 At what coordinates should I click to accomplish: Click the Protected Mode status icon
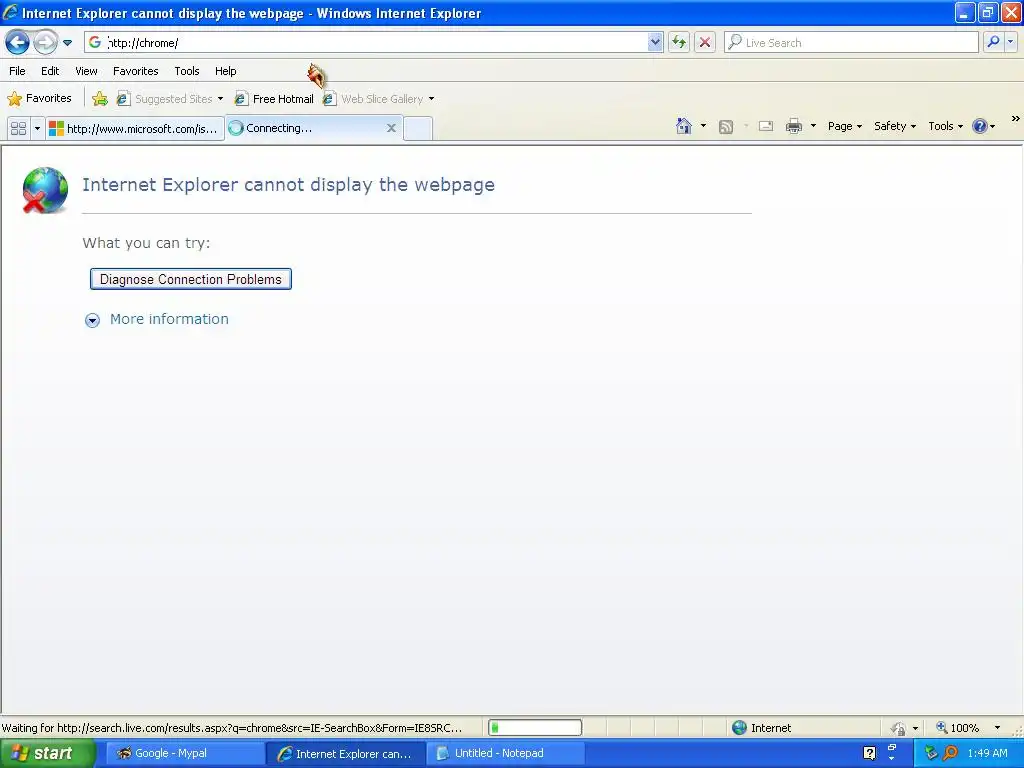[899, 728]
